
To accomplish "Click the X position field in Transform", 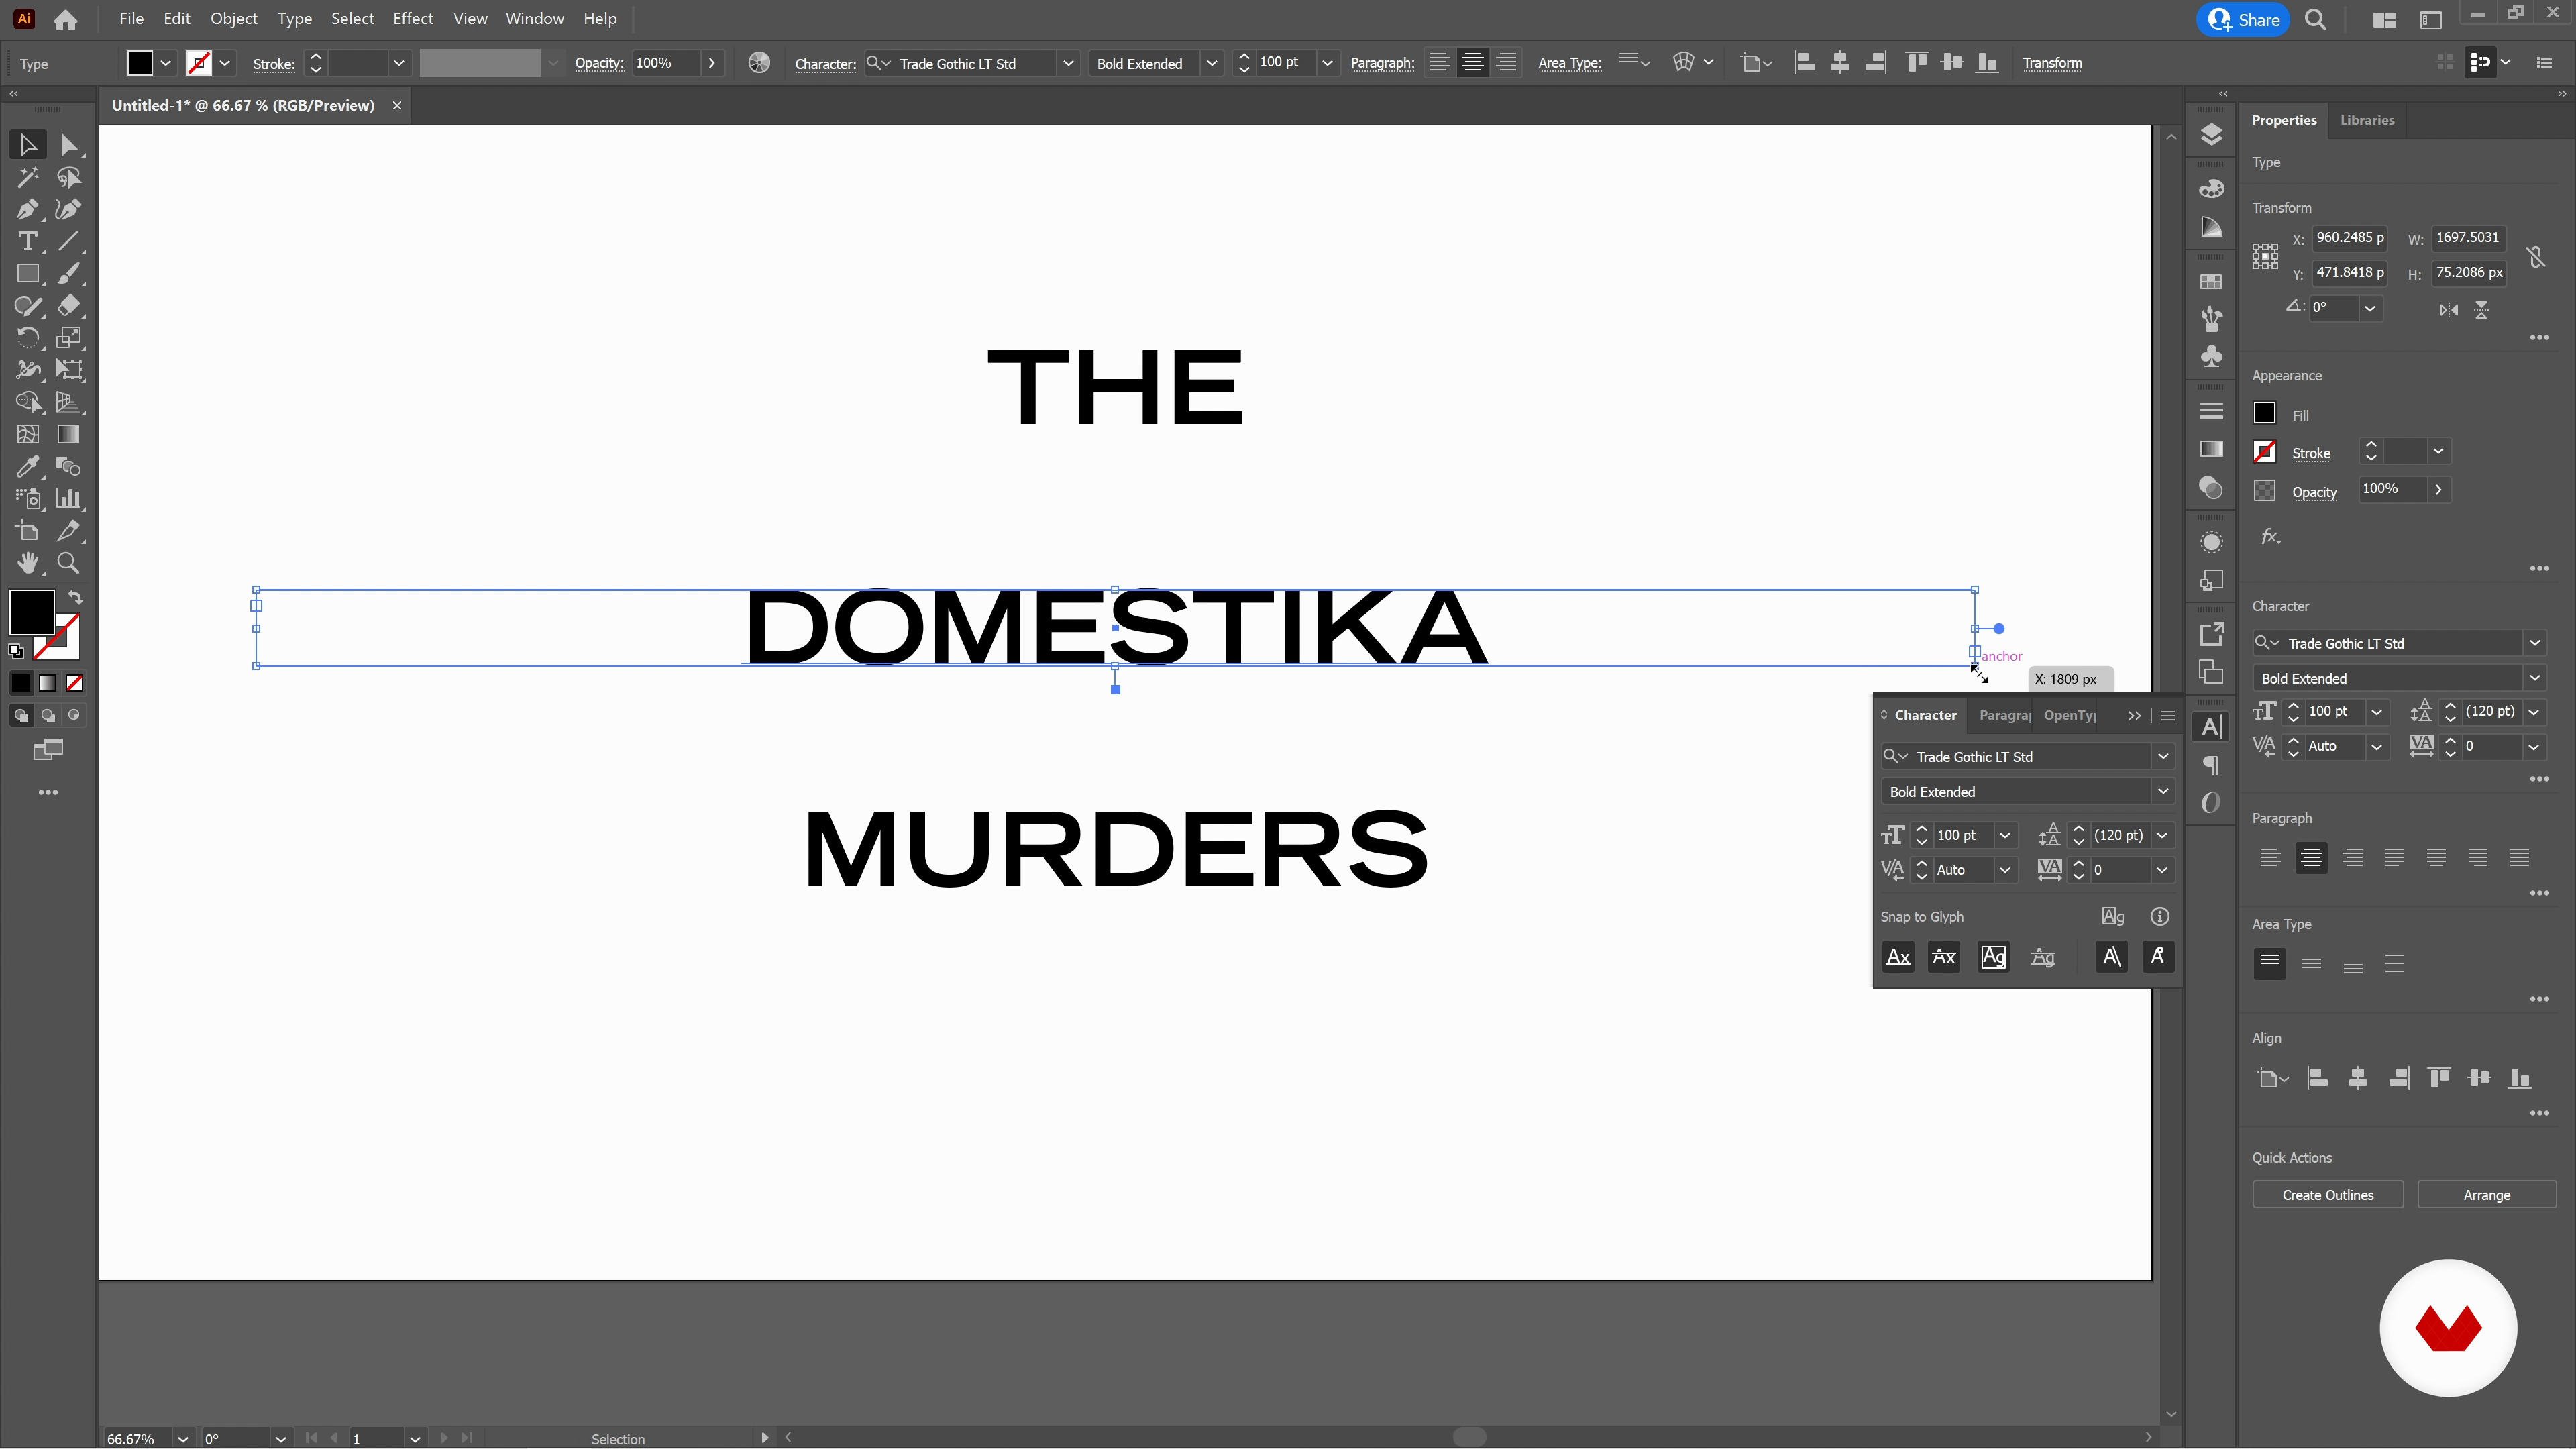I will 2349,238.
